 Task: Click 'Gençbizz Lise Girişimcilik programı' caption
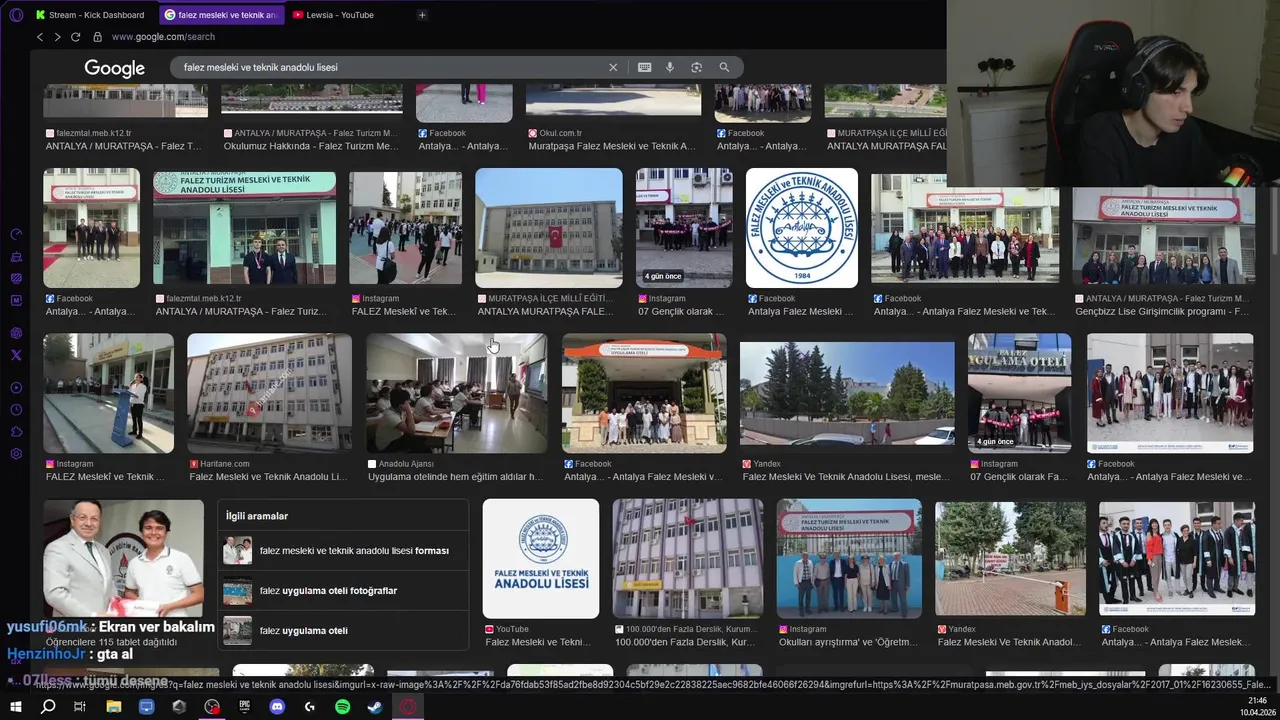click(1161, 311)
